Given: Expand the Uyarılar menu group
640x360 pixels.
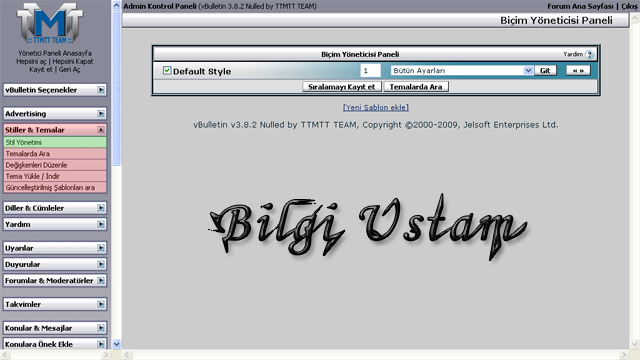Looking at the screenshot, I should tap(55, 248).
